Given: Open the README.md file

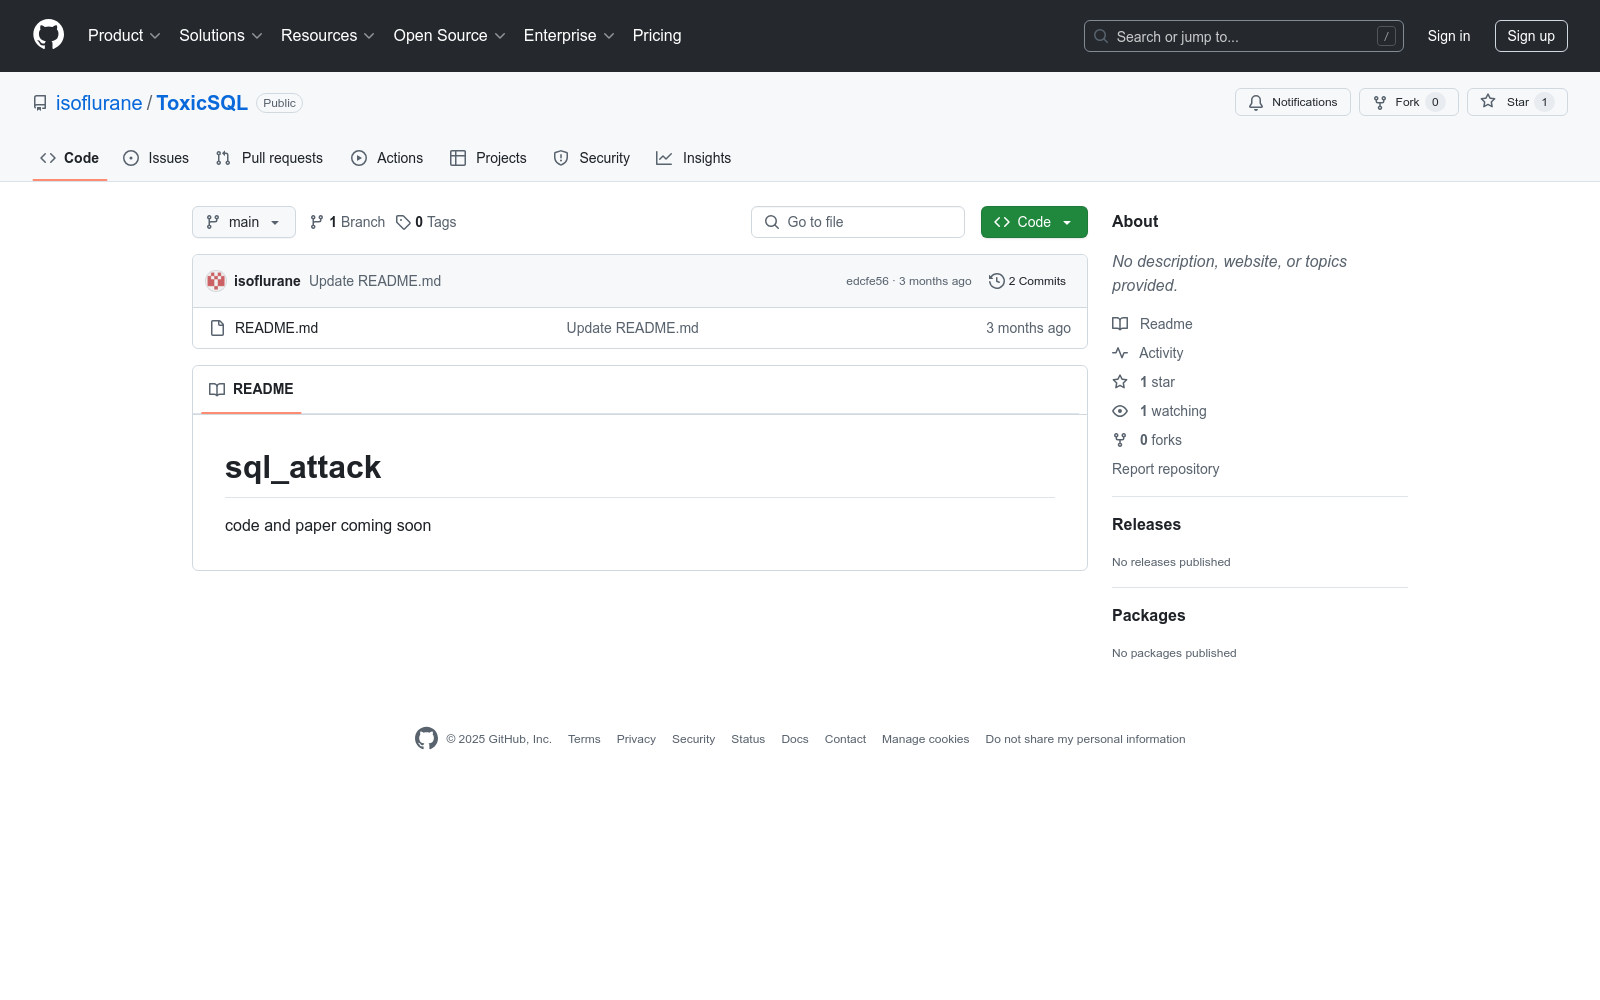Looking at the screenshot, I should 276,328.
